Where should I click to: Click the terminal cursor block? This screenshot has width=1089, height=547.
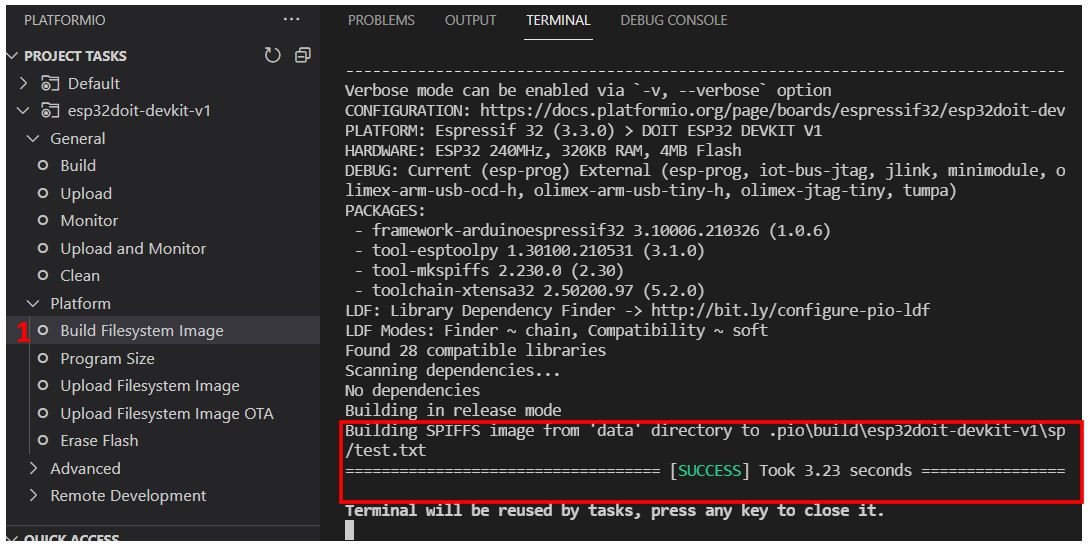pyautogui.click(x=349, y=530)
